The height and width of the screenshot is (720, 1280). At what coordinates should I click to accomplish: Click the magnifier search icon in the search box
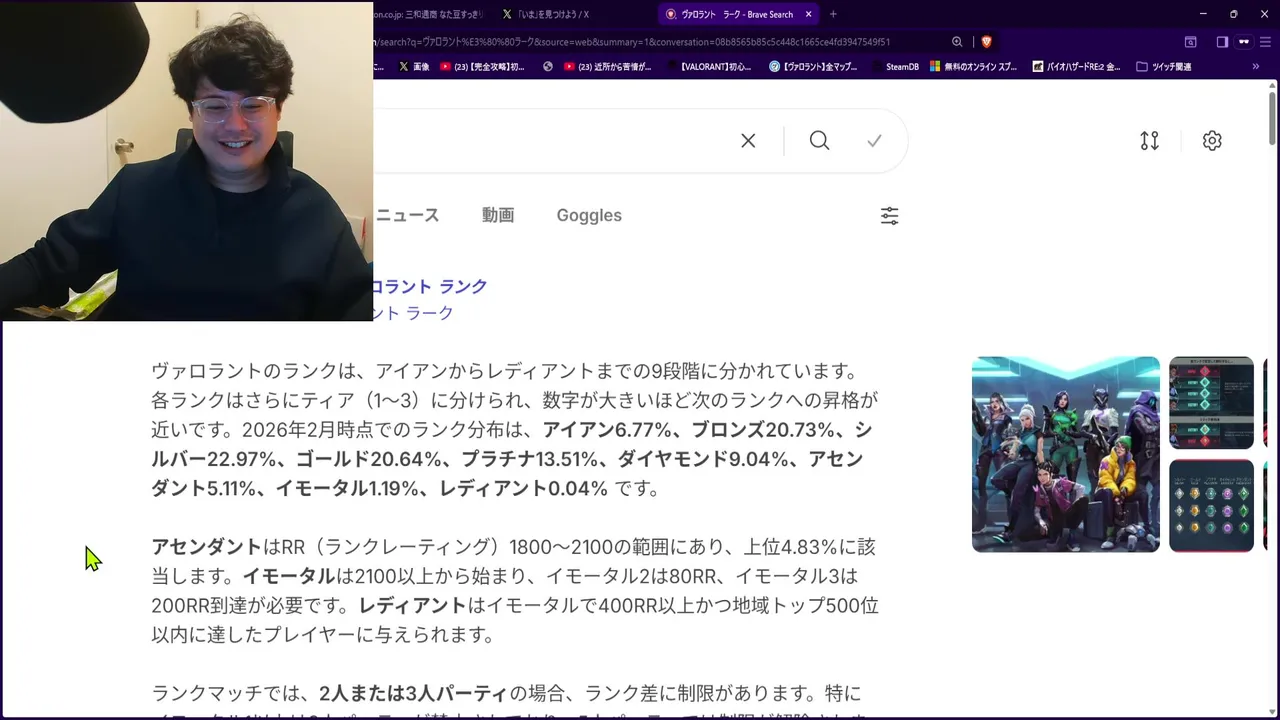819,141
